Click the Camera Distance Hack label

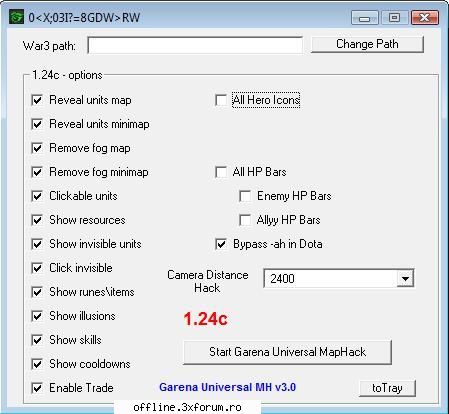point(208,281)
